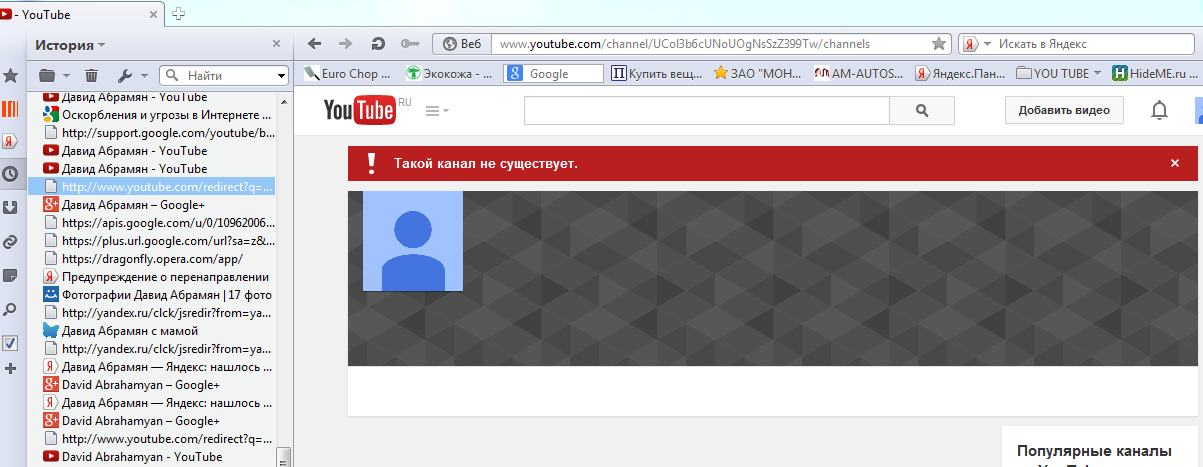Open the Bookmarks star panel in sidebar

(x=11, y=75)
